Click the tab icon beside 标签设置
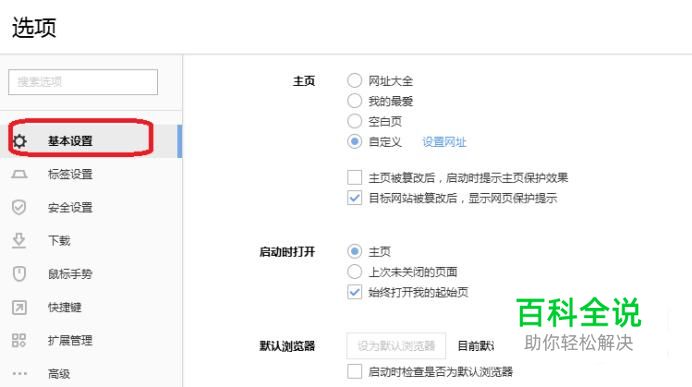The height and width of the screenshot is (387, 692). click(19, 174)
